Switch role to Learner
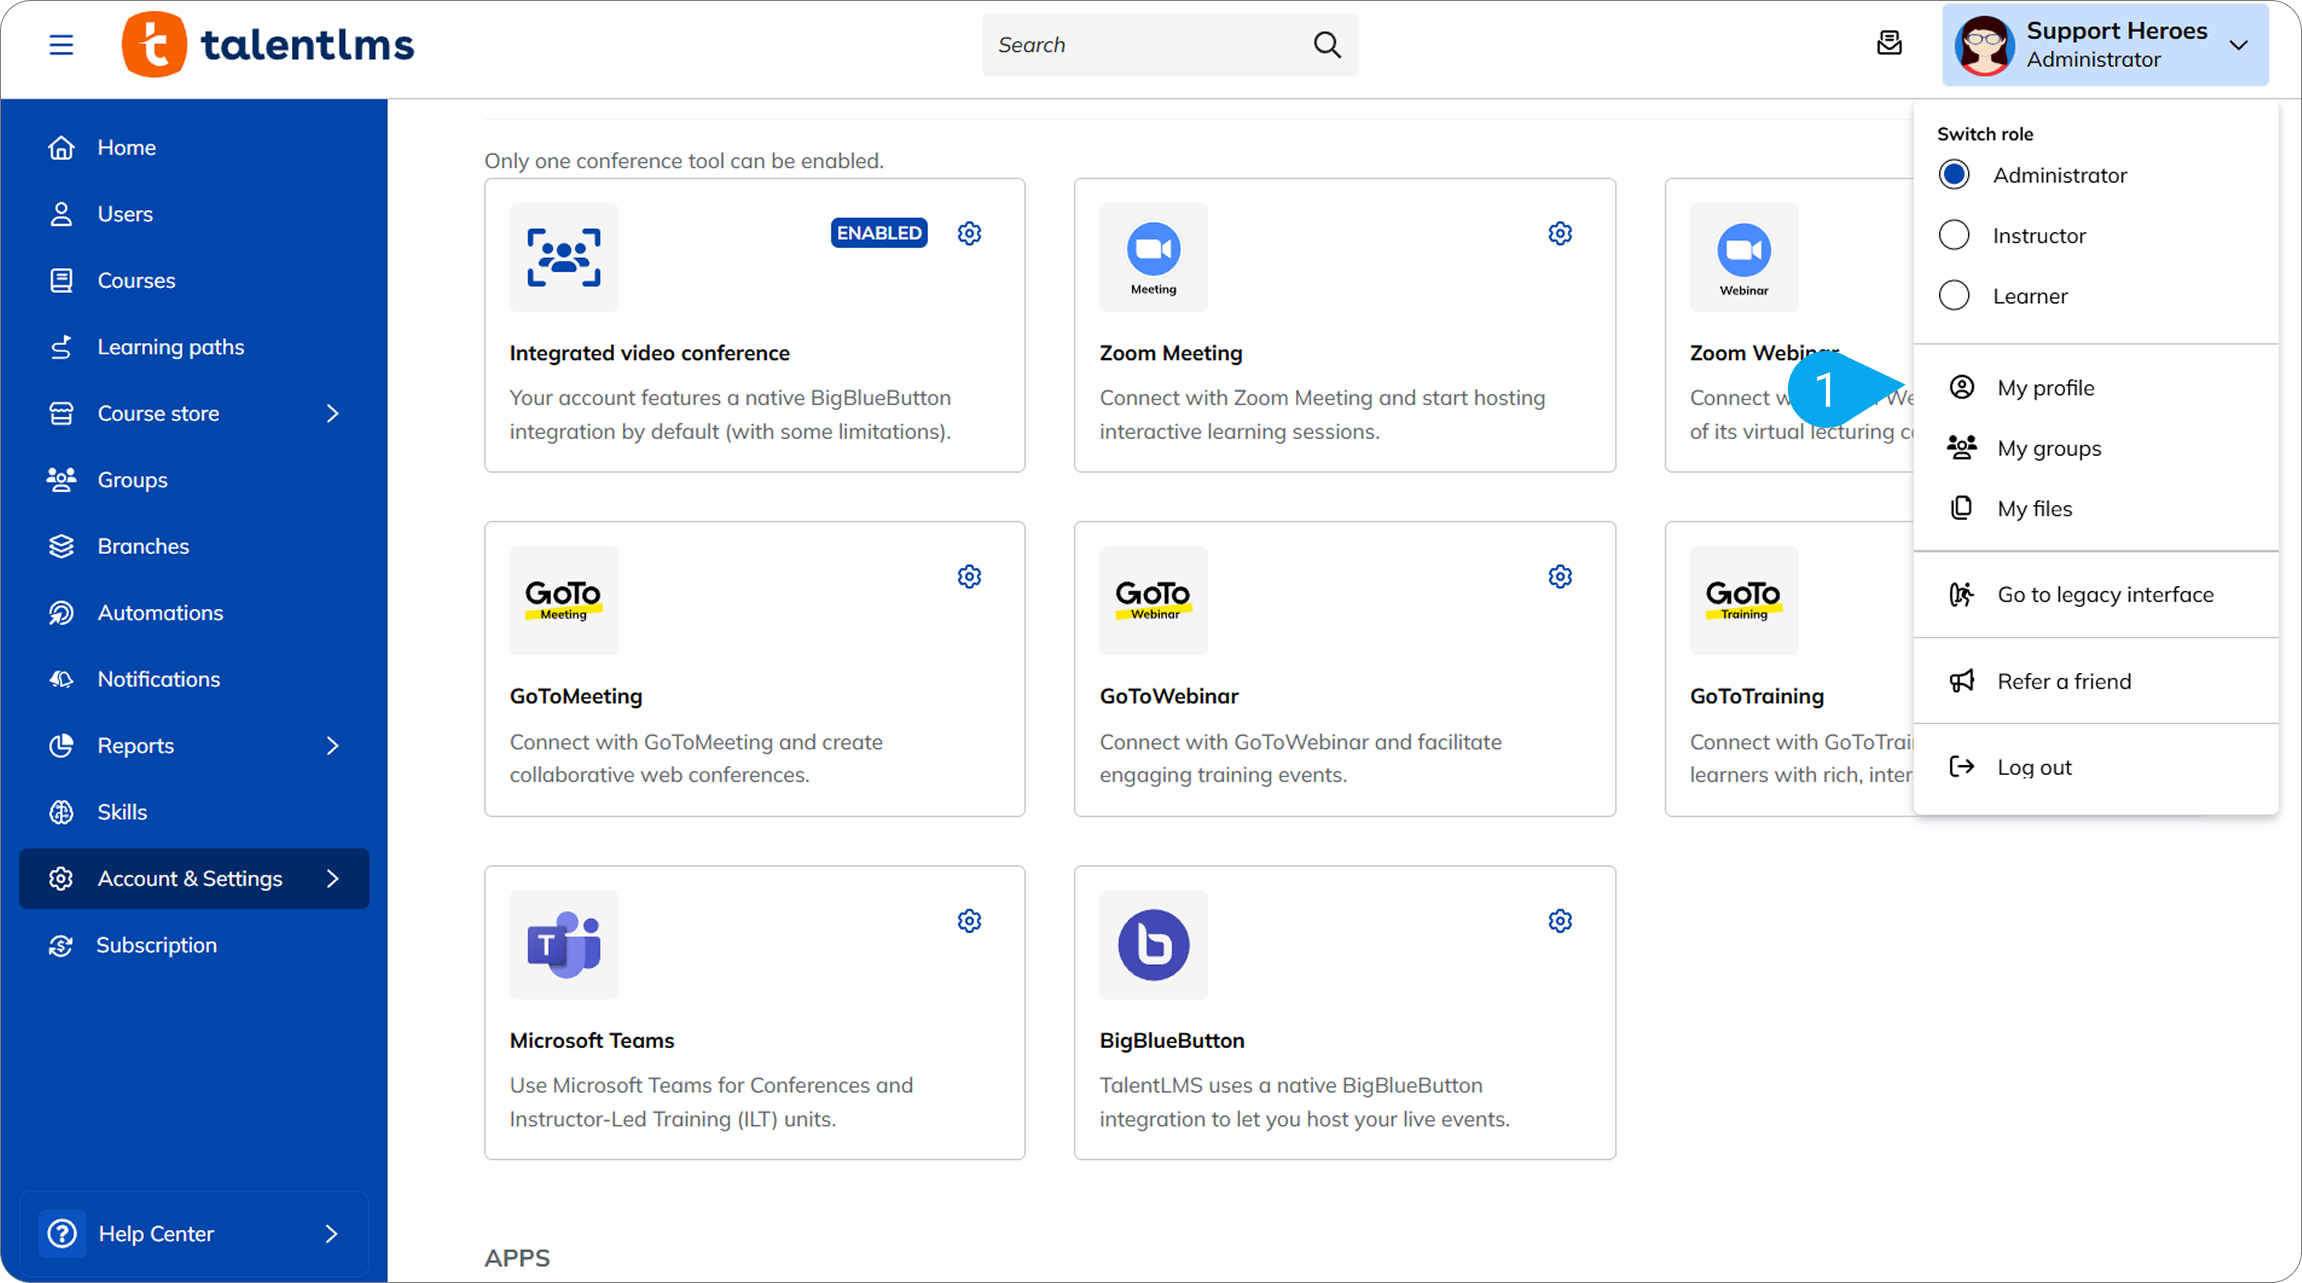Image resolution: width=2302 pixels, height=1283 pixels. (1954, 296)
